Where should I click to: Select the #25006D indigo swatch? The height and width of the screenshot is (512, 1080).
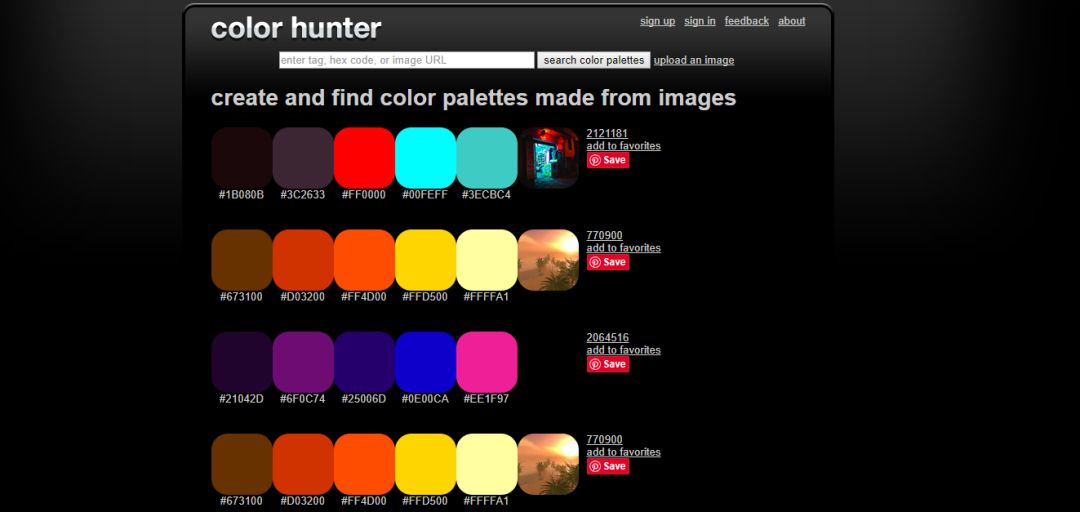[x=364, y=362]
